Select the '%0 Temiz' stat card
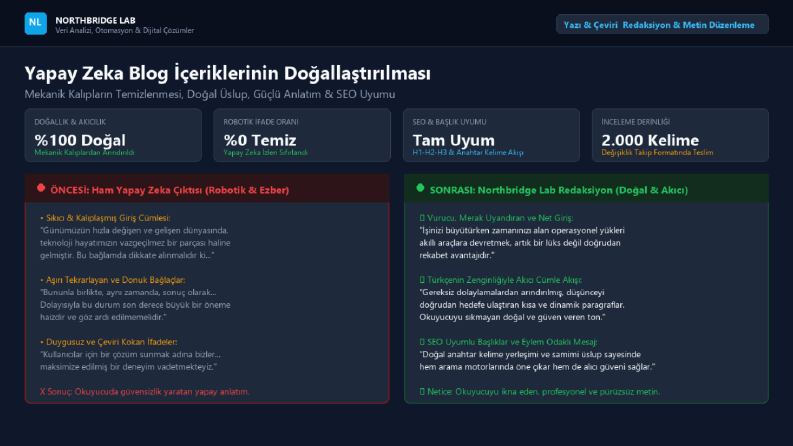Image resolution: width=793 pixels, height=446 pixels. (302, 135)
